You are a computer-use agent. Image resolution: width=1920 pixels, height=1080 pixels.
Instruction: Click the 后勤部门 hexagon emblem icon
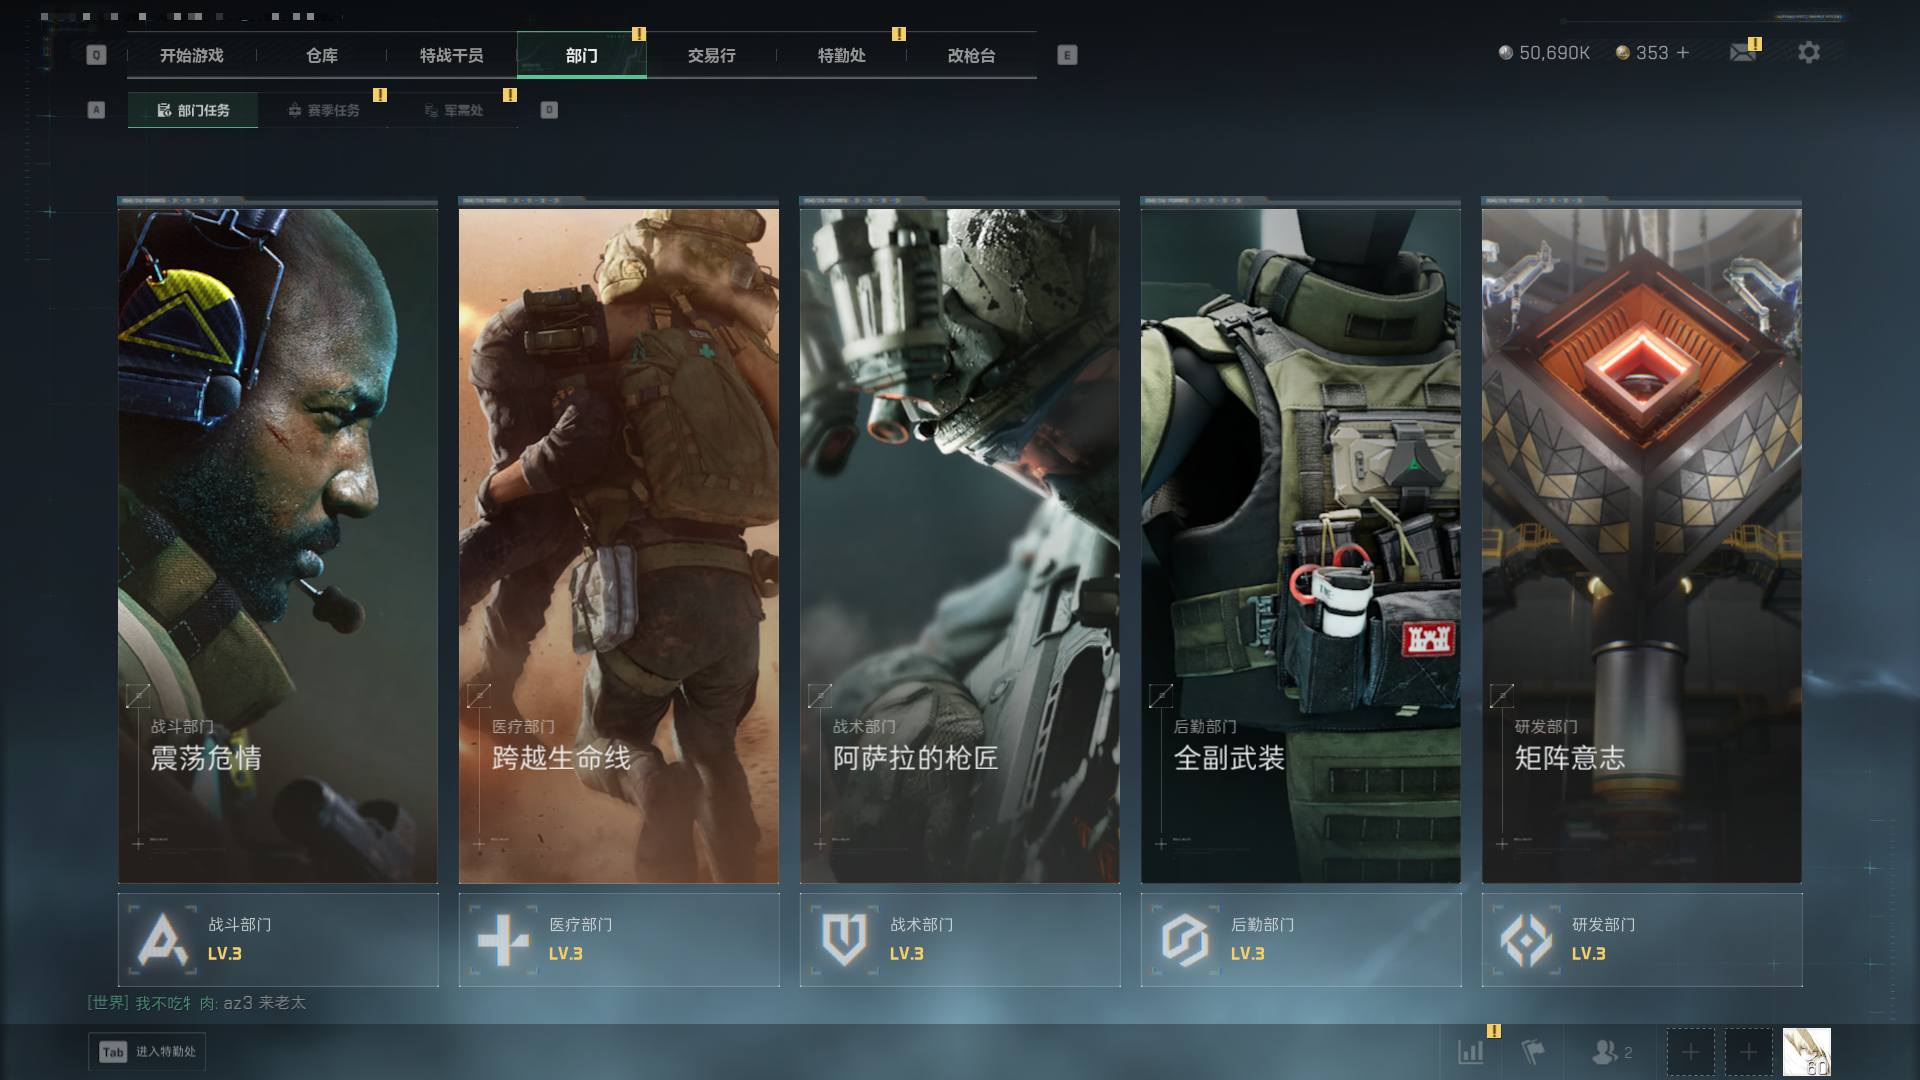[x=1185, y=940]
